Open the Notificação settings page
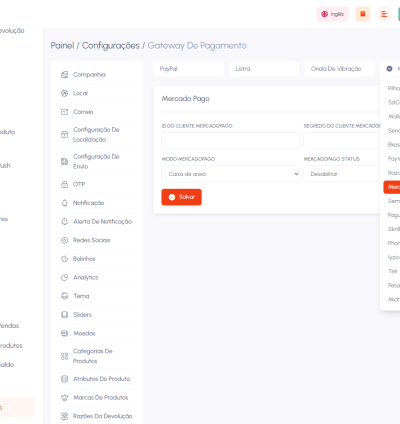The image size is (400, 424). tap(97, 203)
